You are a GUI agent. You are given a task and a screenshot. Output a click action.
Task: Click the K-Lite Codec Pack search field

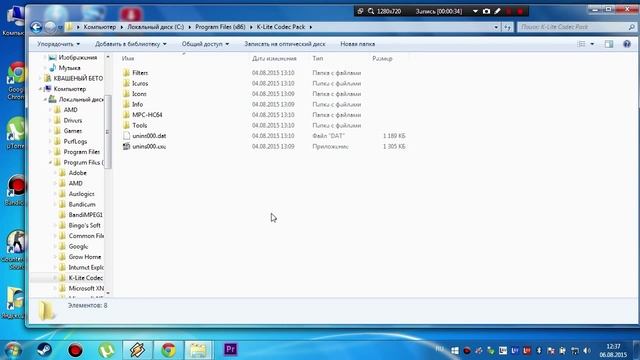[x=576, y=27]
